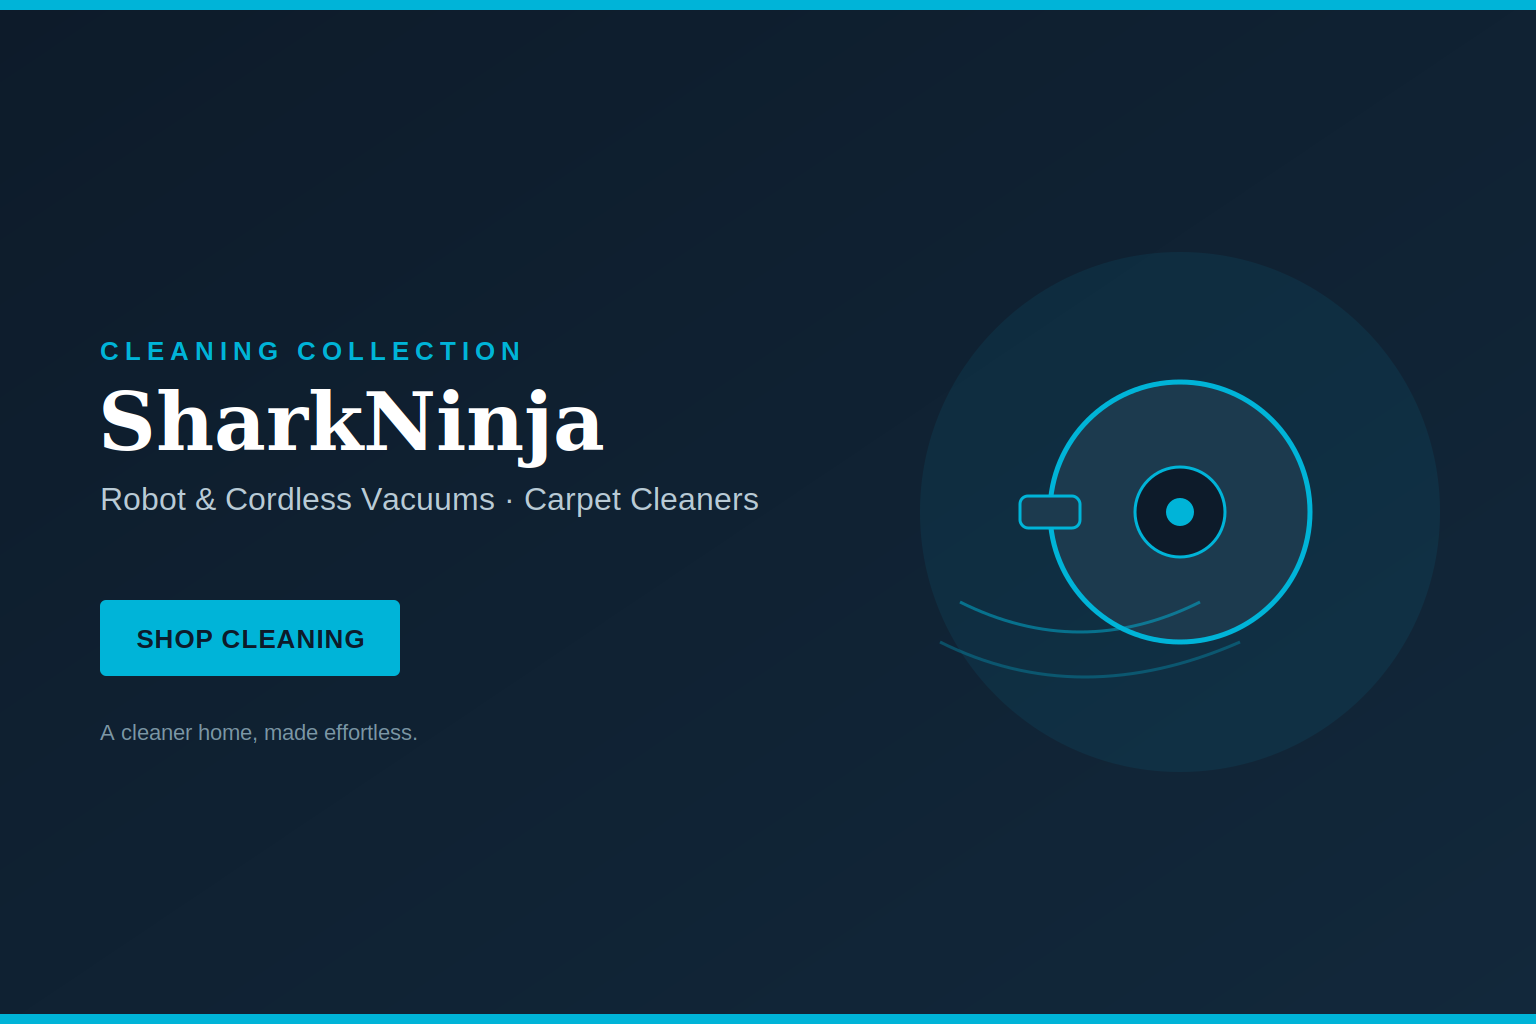The image size is (1536, 1024).
Task: Click the cyan bar at the top edge
Action: pos(768,5)
